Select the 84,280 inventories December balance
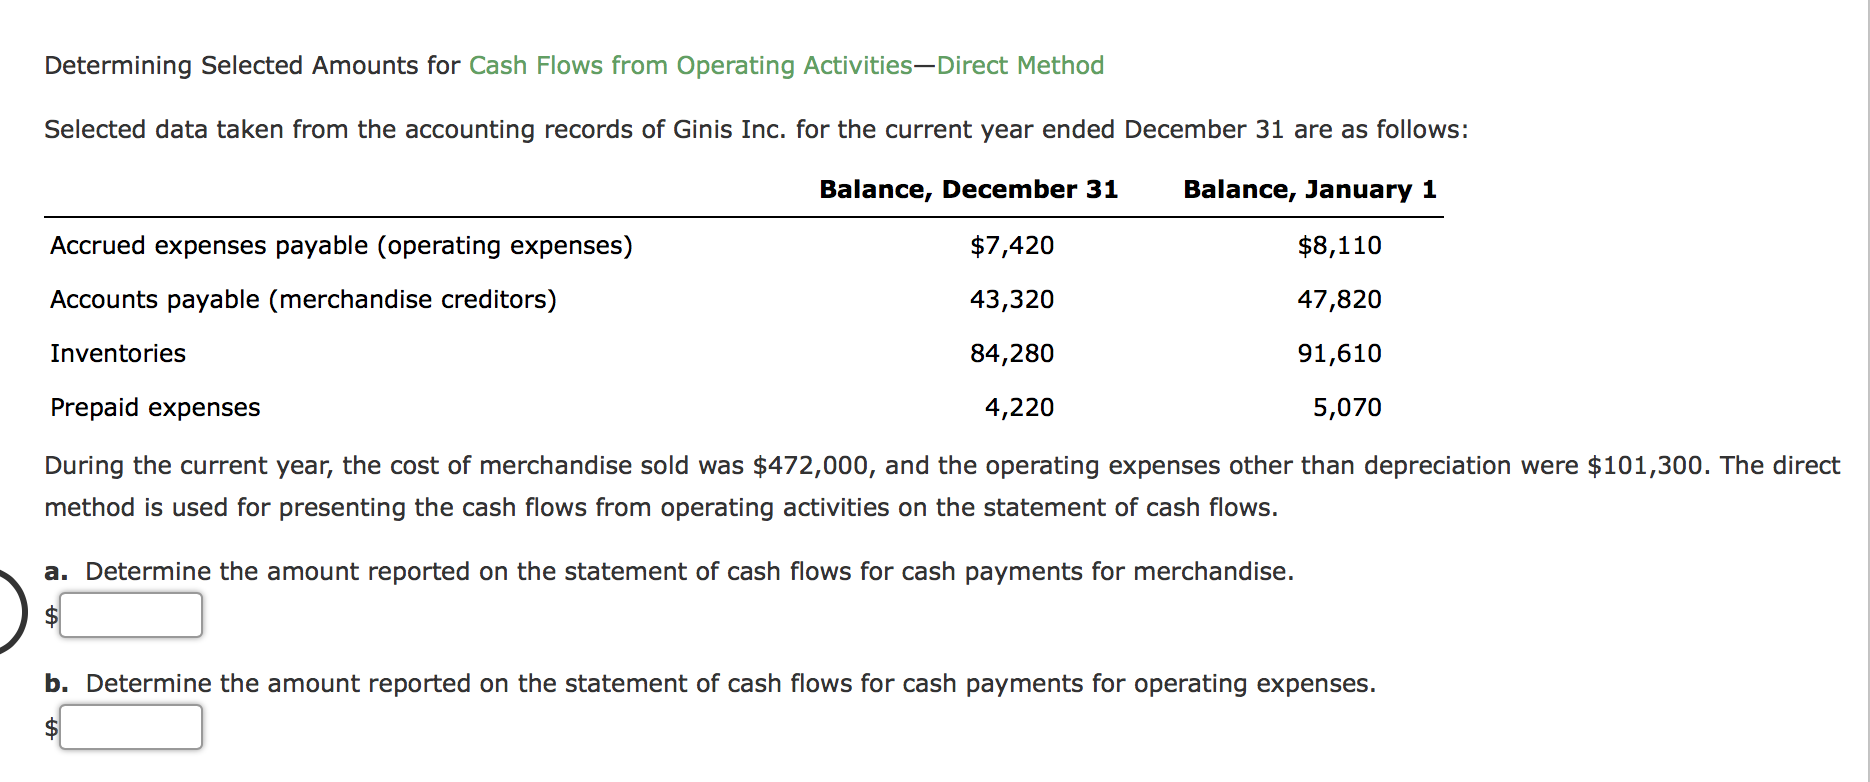1870x782 pixels. (1011, 353)
